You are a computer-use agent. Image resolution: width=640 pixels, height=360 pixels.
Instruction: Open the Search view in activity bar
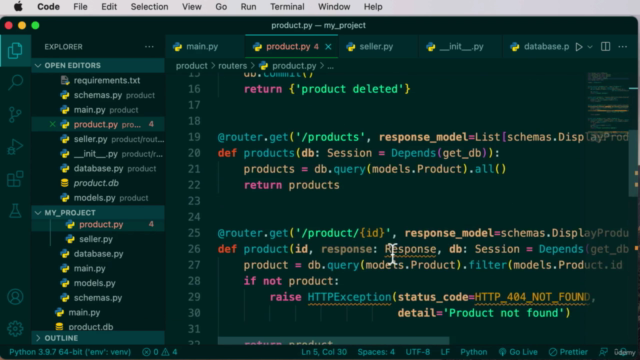tap(15, 82)
